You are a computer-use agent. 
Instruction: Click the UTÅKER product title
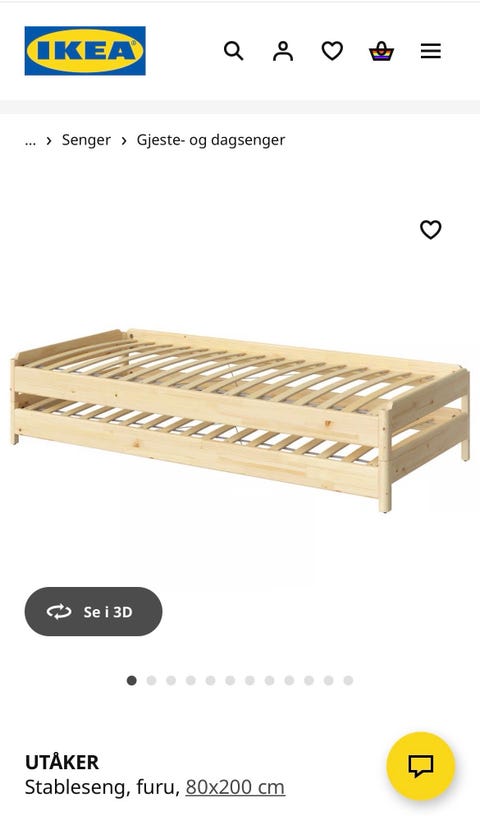[62, 762]
